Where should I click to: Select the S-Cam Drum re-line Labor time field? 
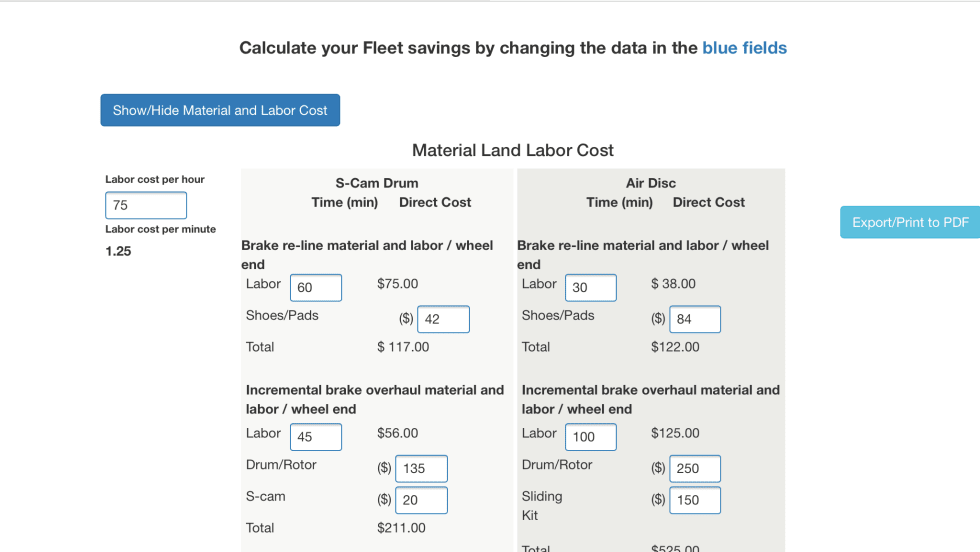tap(316, 288)
